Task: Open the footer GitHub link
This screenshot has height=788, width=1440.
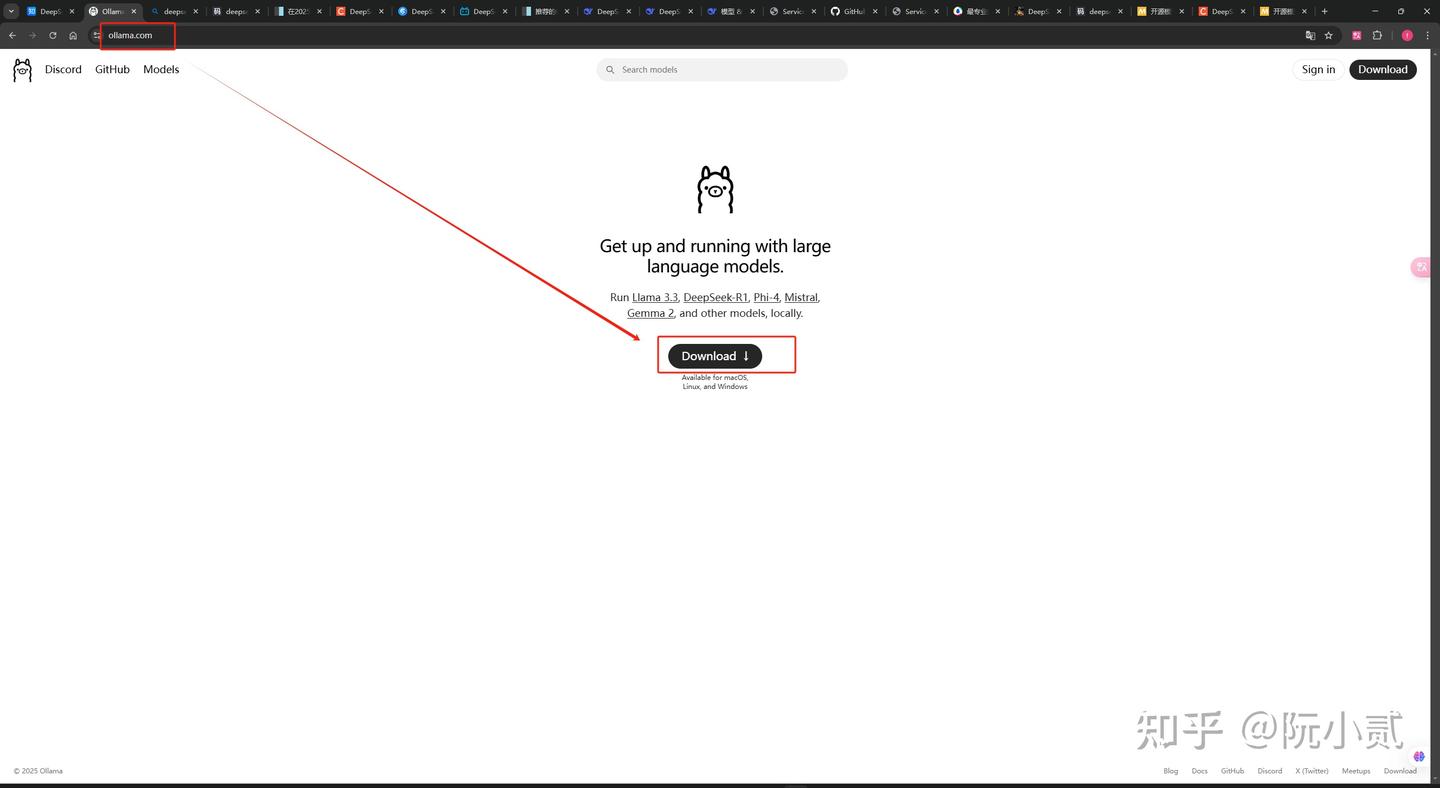Action: pos(1233,771)
